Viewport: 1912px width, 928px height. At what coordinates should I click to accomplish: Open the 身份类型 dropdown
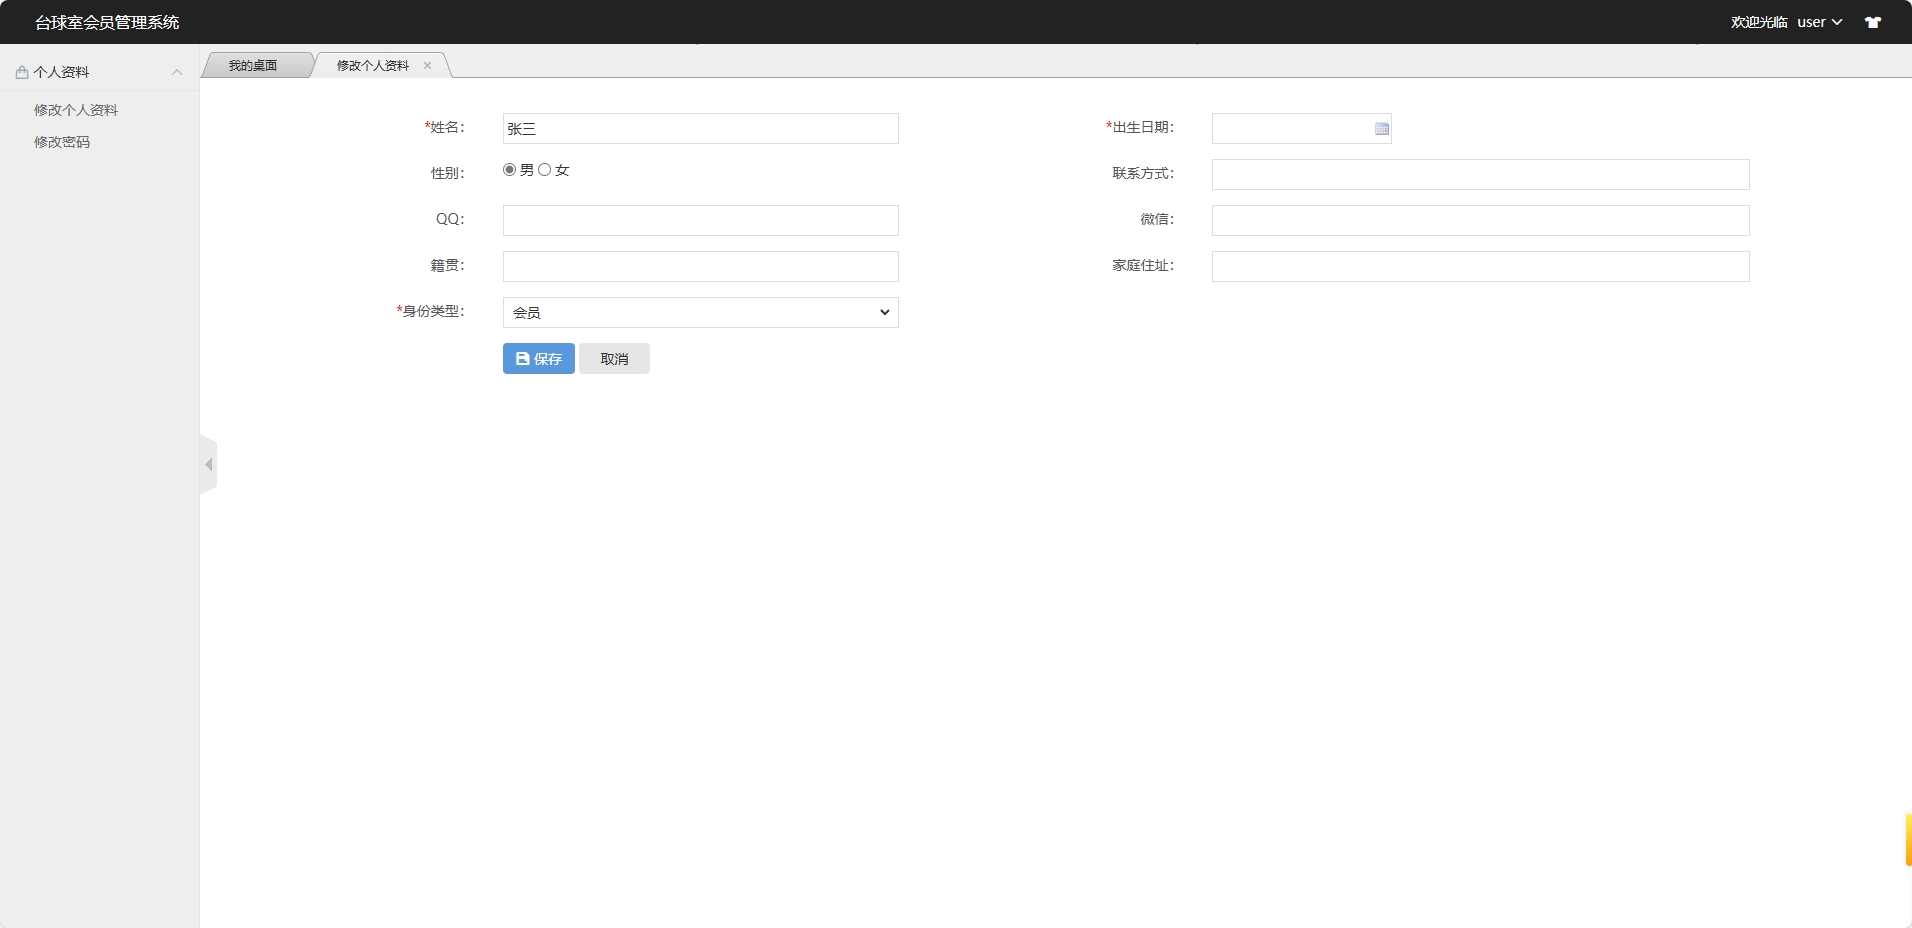pos(701,313)
